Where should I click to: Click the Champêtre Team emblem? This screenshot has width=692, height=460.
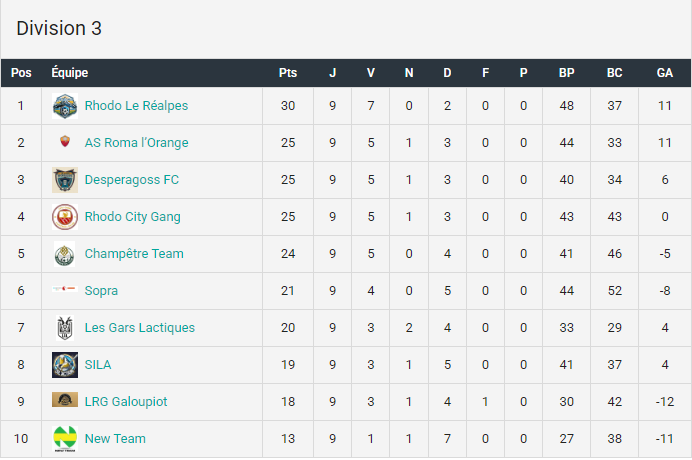click(64, 254)
